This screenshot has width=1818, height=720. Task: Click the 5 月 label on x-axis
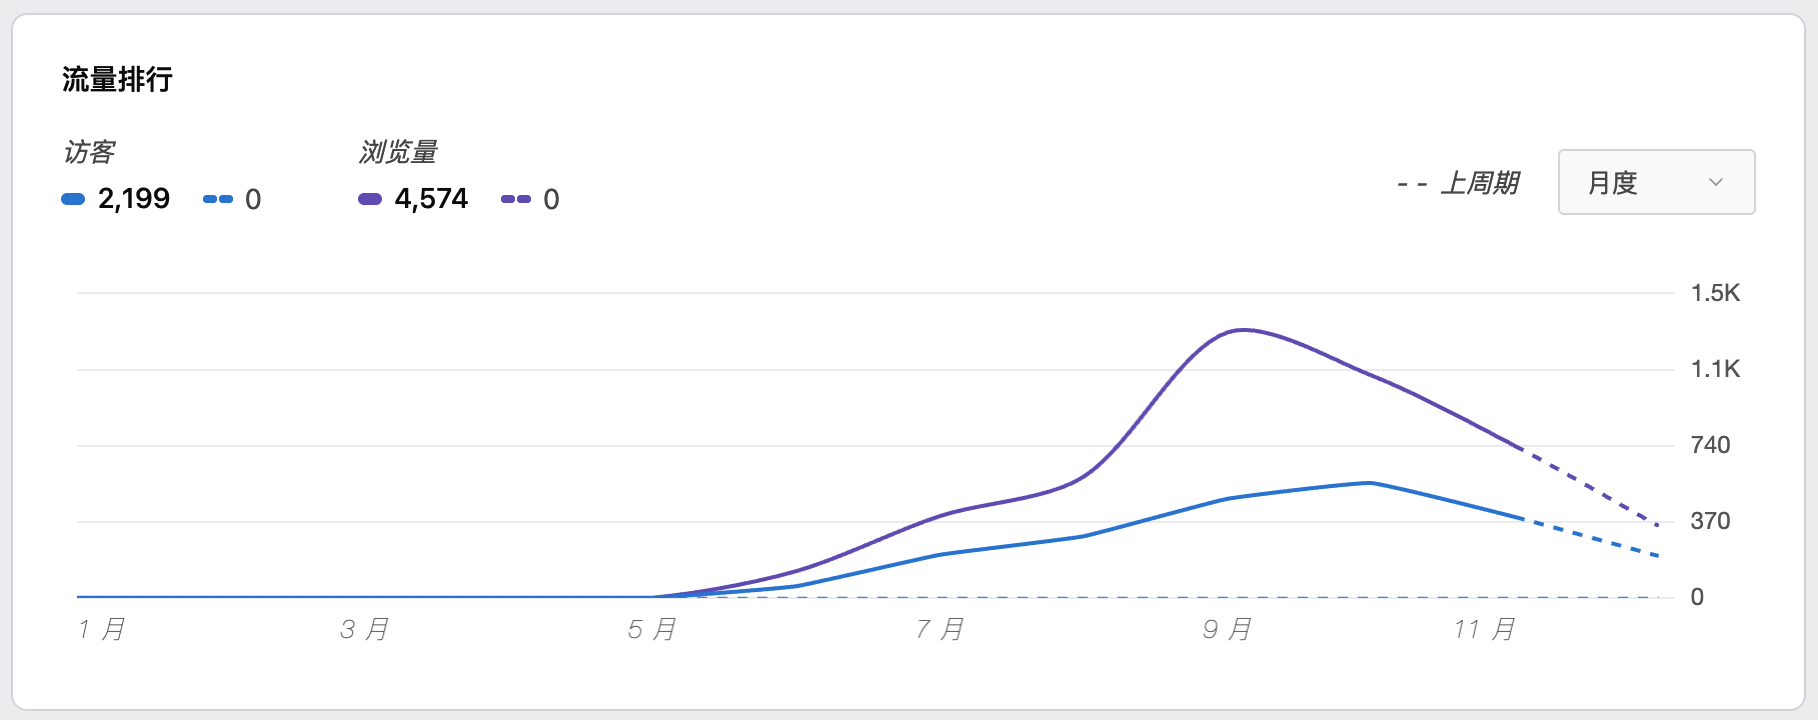click(652, 629)
